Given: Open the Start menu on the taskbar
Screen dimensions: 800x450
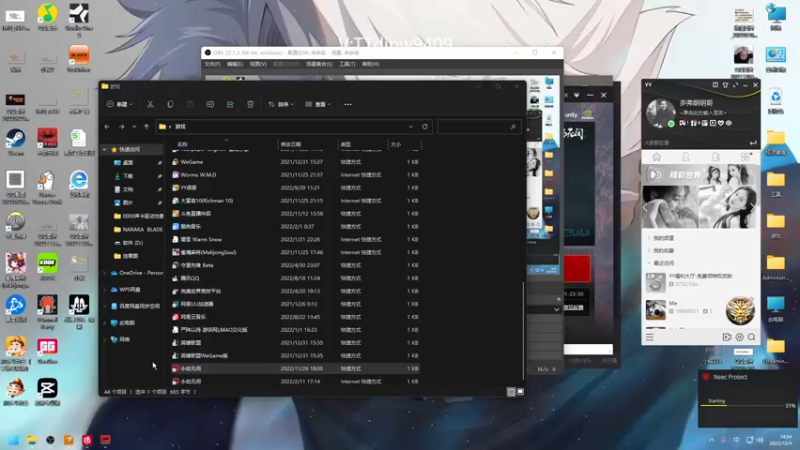Looking at the screenshot, I should [x=13, y=440].
